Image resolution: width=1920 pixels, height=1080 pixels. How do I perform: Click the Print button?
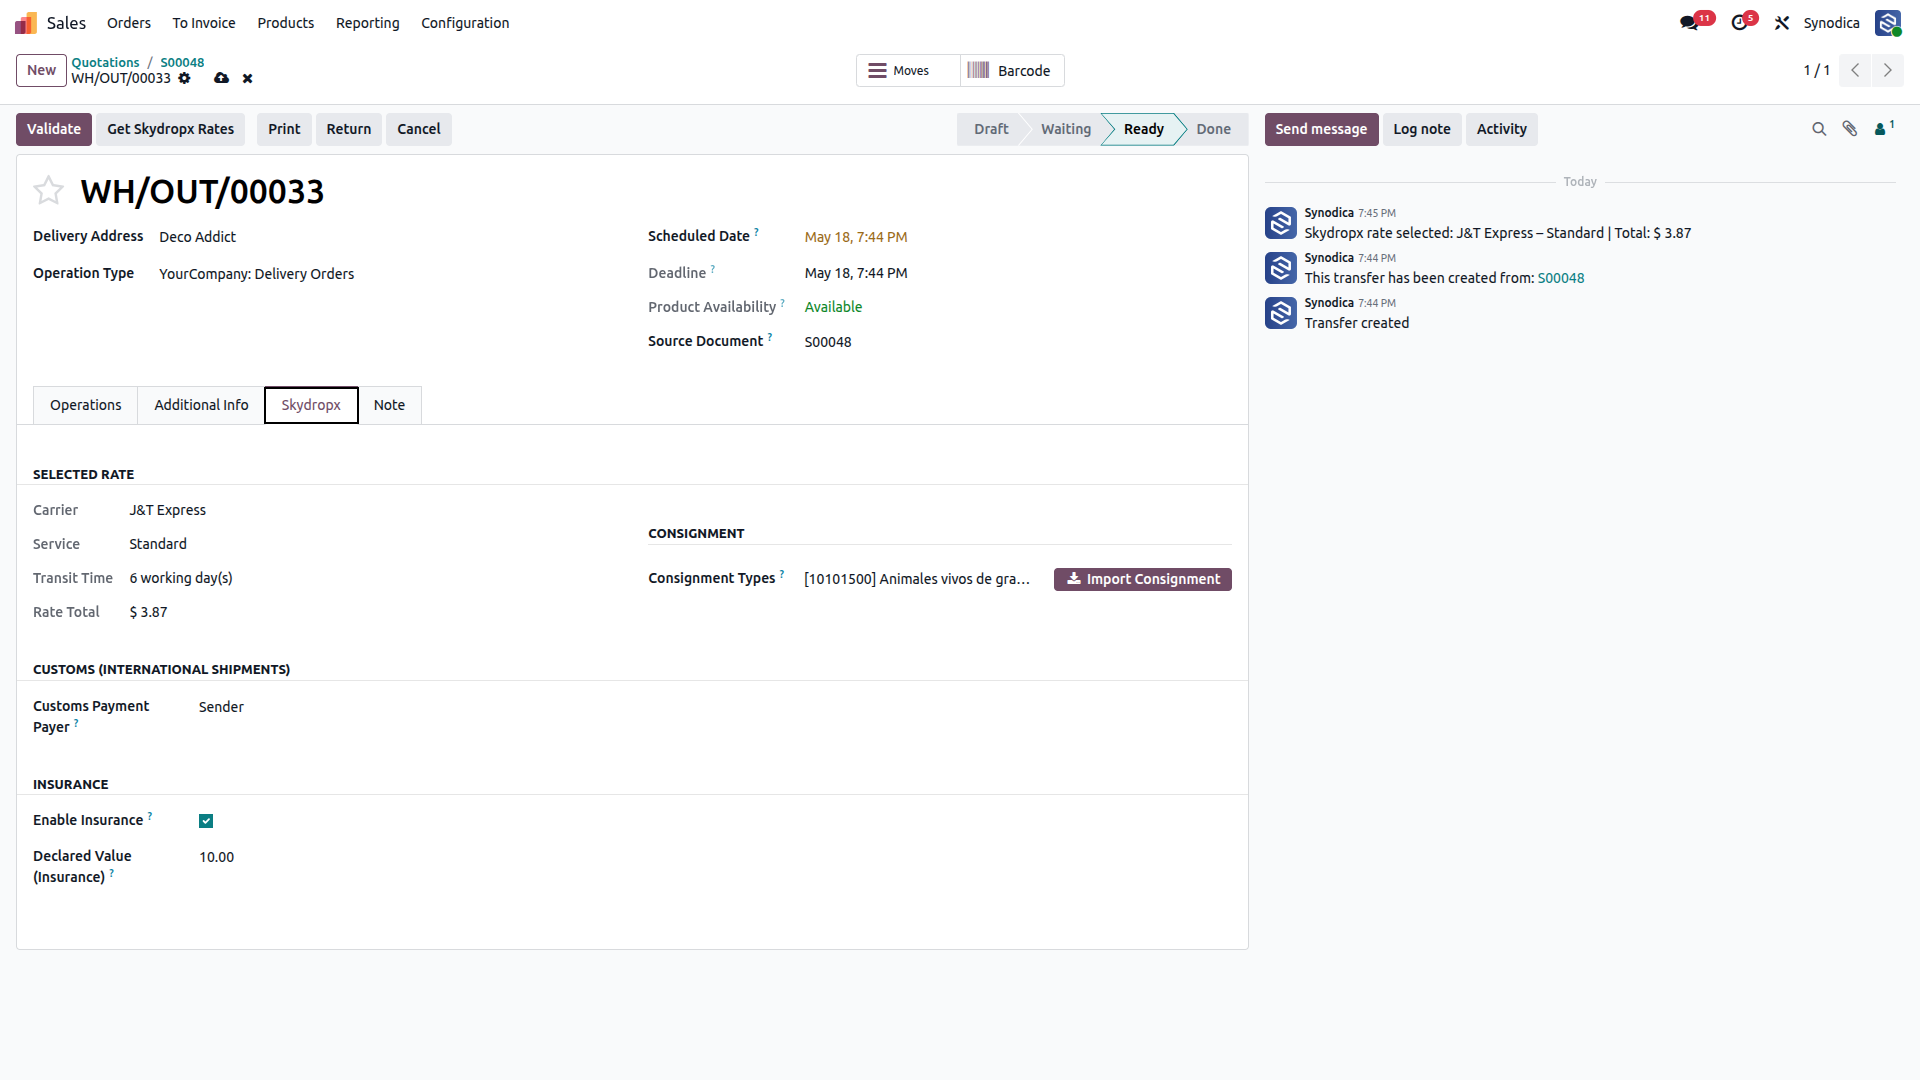(x=284, y=129)
